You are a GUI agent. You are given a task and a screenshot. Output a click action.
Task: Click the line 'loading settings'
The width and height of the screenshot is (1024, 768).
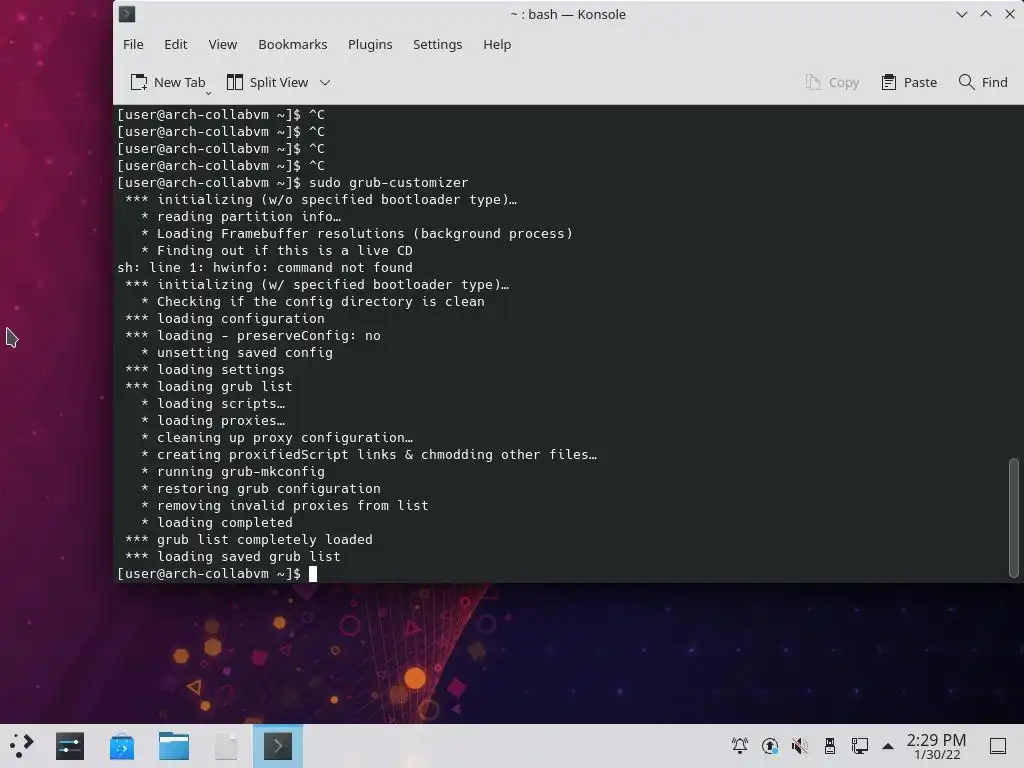tap(221, 370)
